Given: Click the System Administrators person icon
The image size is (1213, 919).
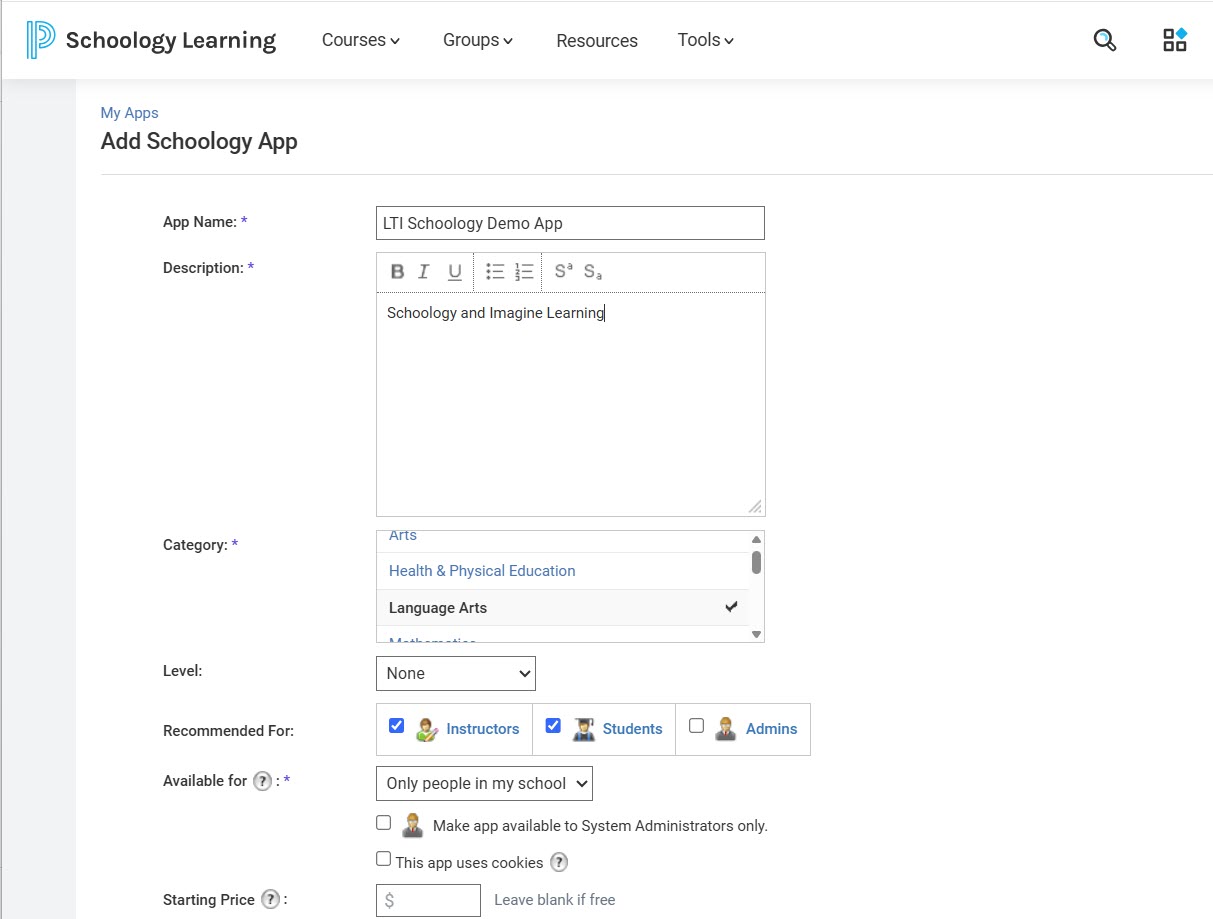Looking at the screenshot, I should [x=412, y=825].
